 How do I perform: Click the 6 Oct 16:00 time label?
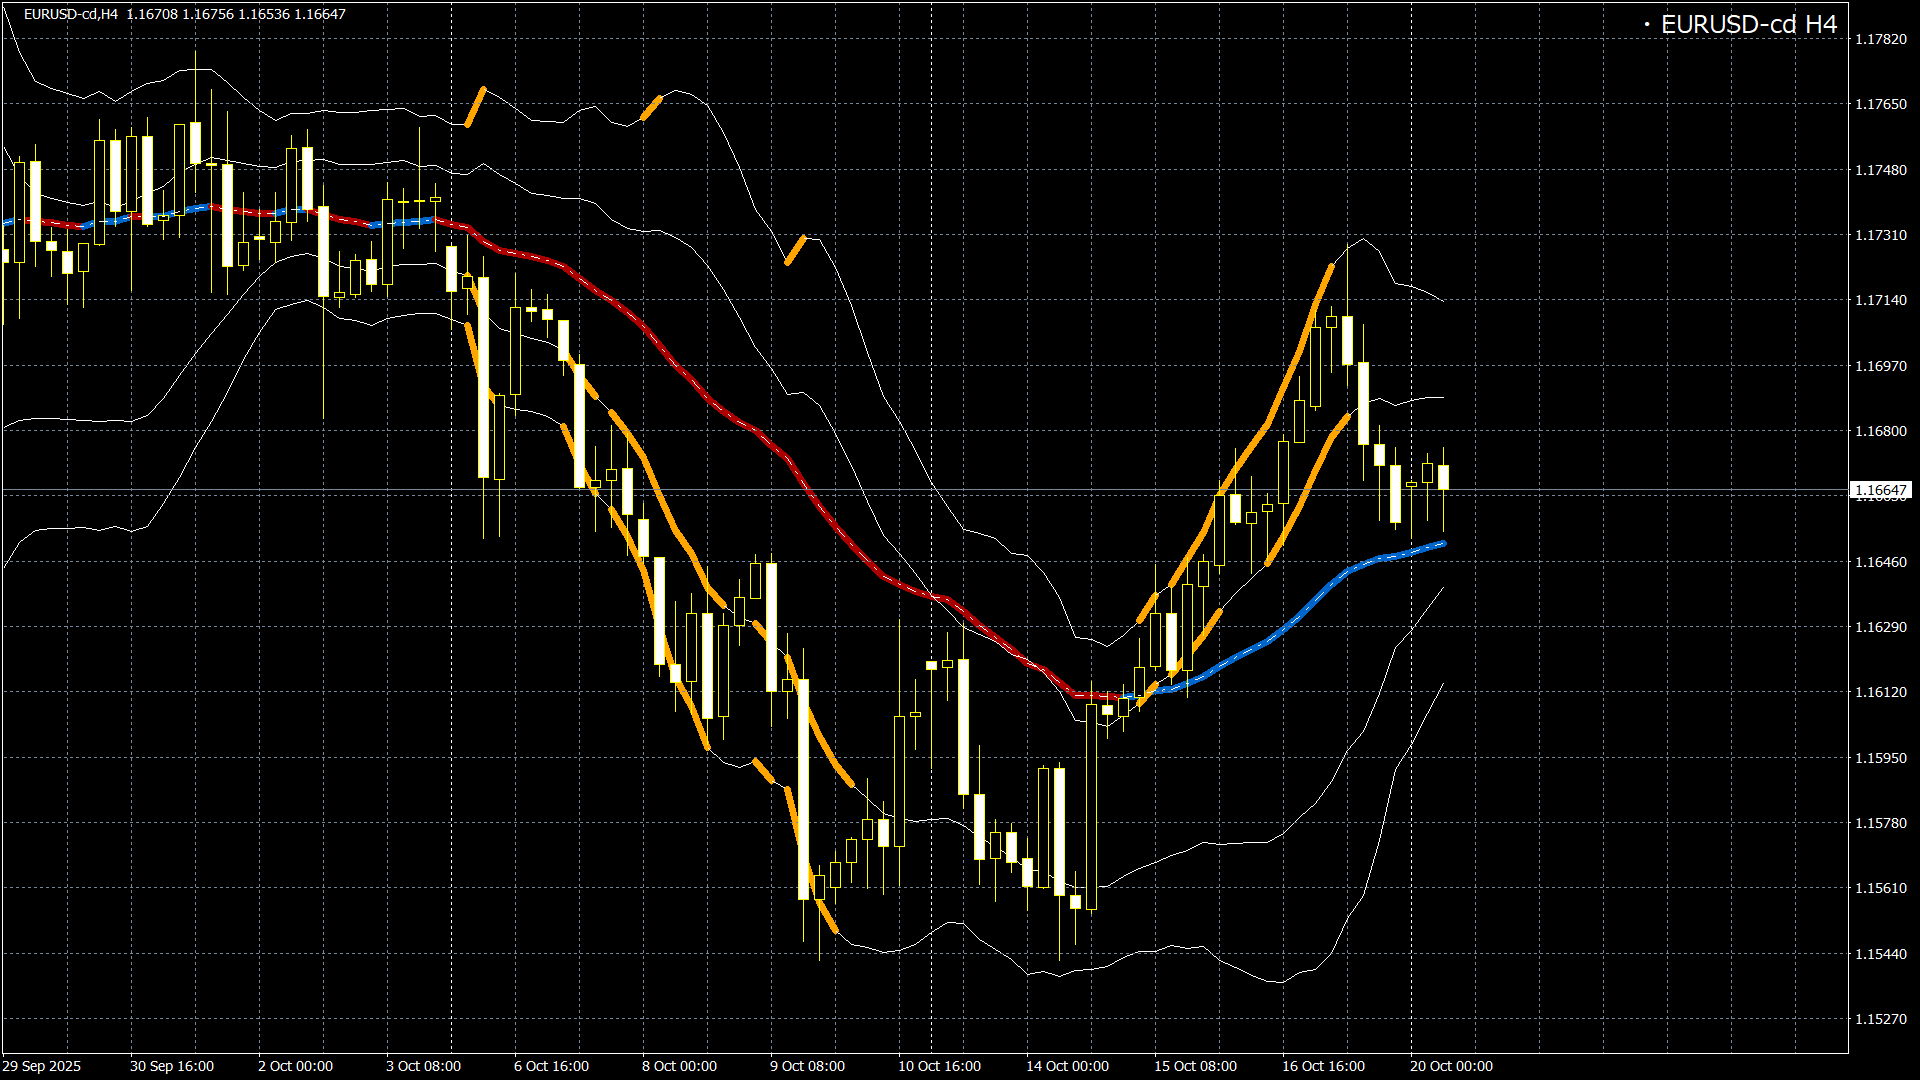551,1066
